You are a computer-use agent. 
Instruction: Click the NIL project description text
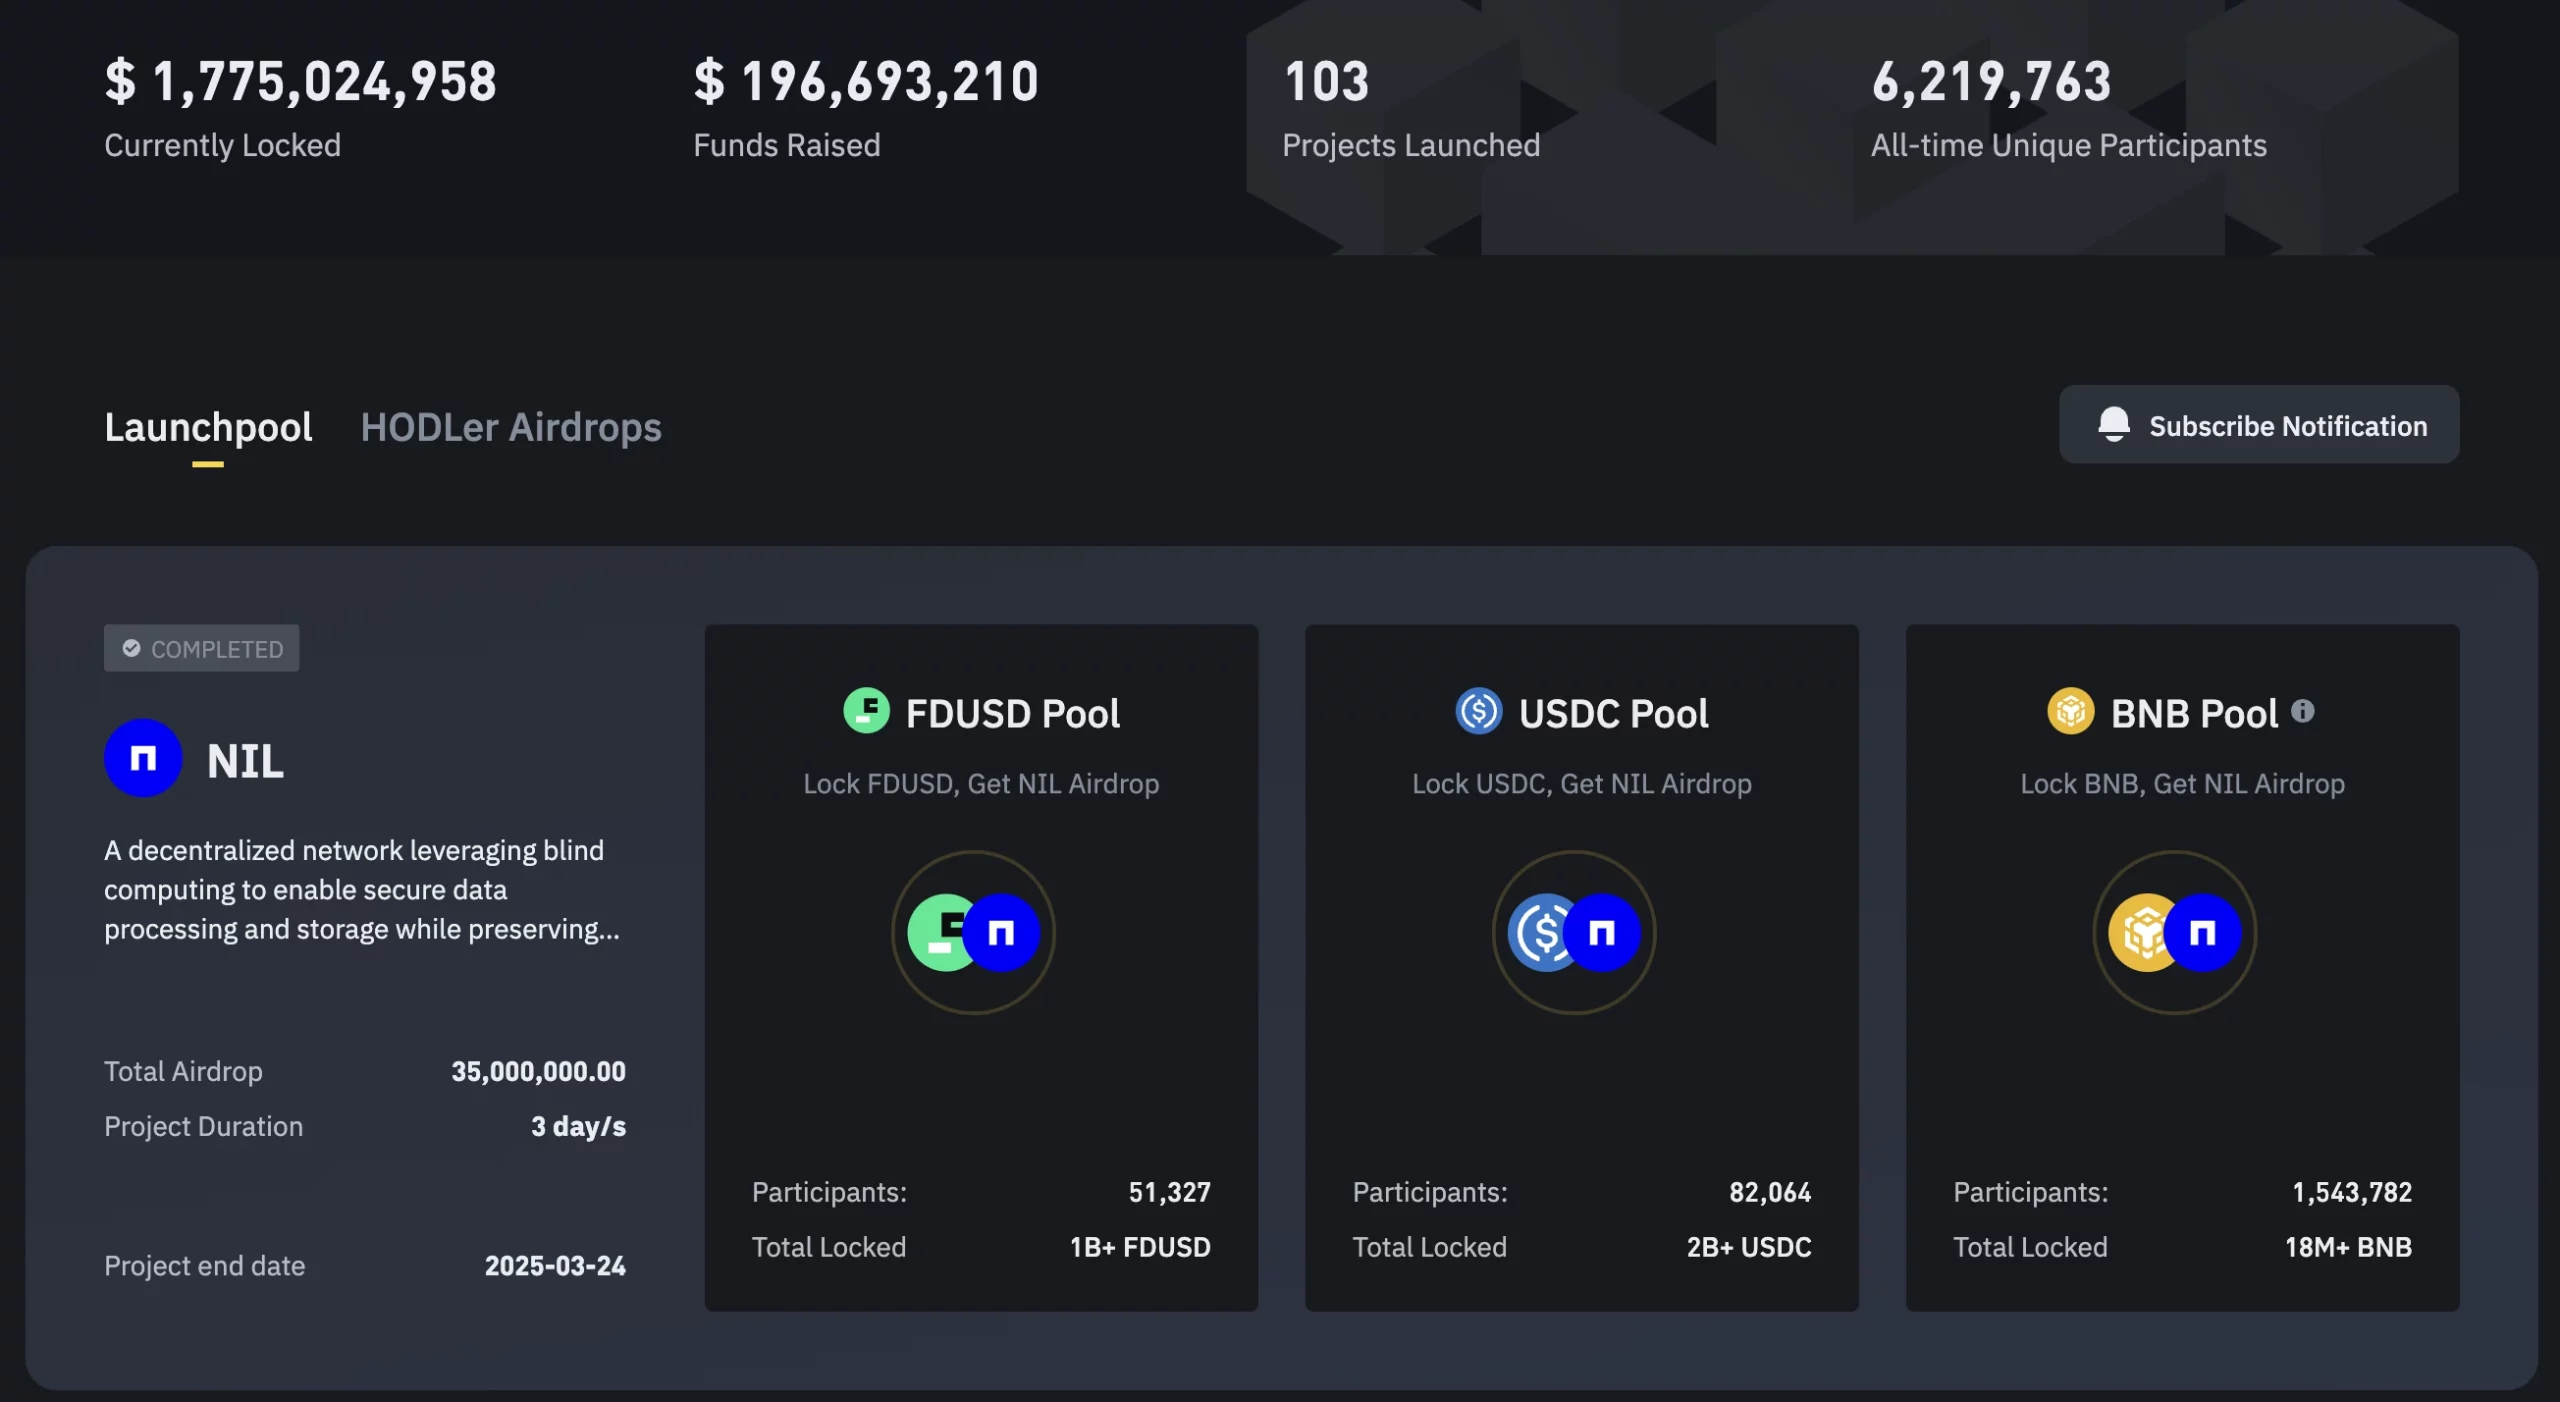362,890
